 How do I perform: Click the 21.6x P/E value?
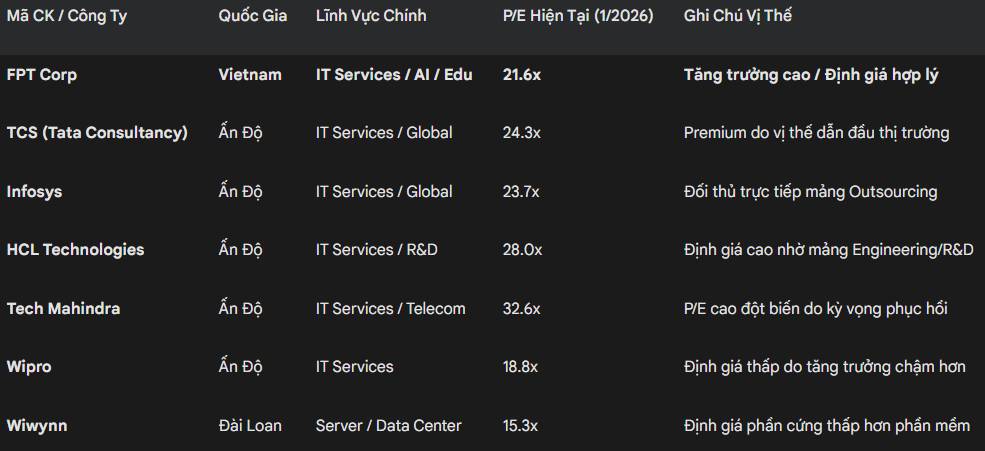pyautogui.click(x=521, y=75)
